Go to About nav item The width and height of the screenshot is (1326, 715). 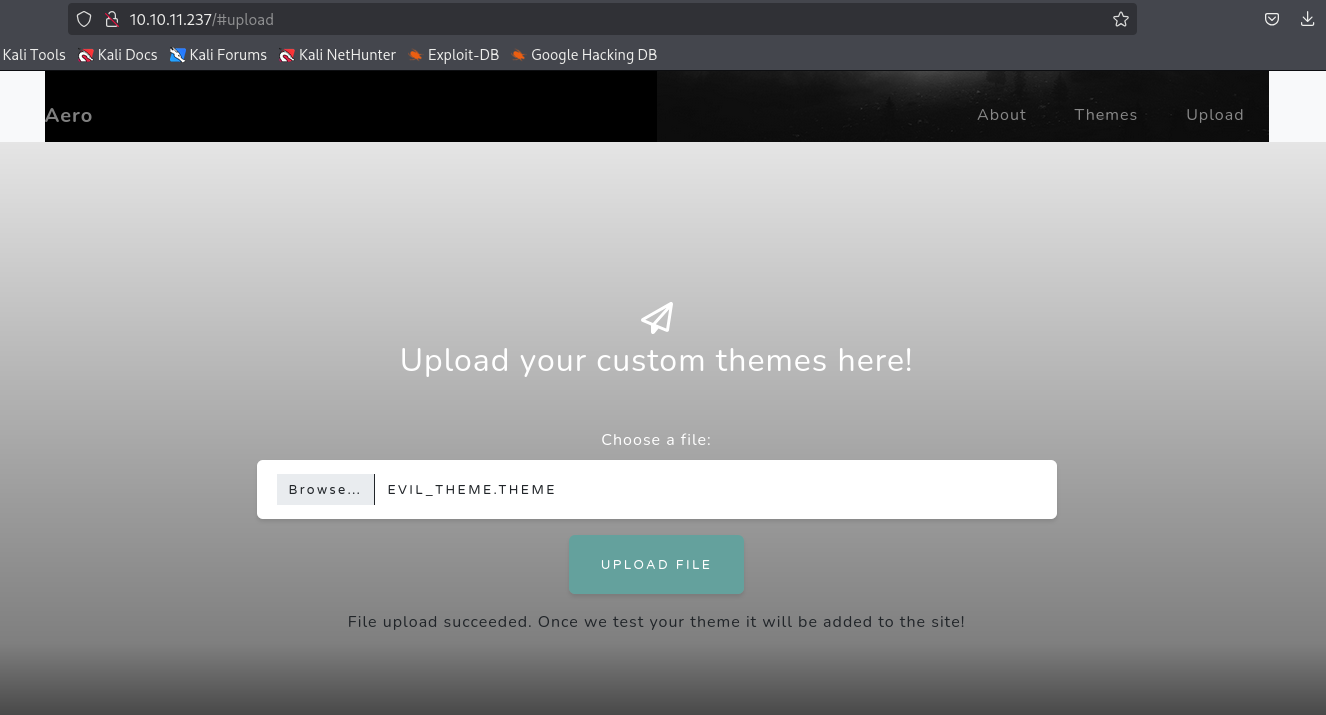coord(1001,114)
